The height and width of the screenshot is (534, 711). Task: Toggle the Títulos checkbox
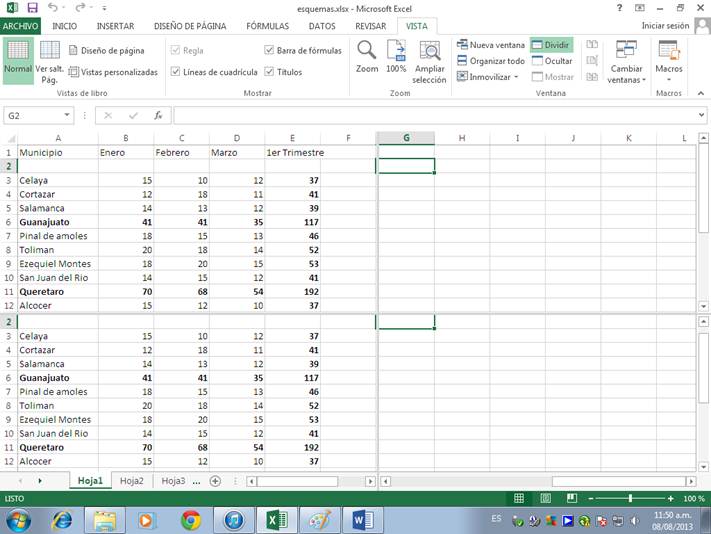tap(270, 72)
